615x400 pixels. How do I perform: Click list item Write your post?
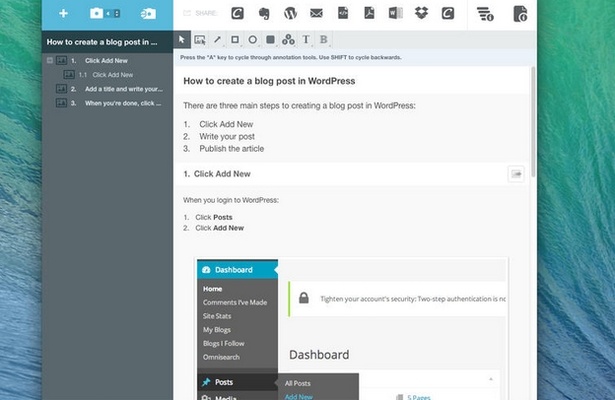tap(227, 136)
